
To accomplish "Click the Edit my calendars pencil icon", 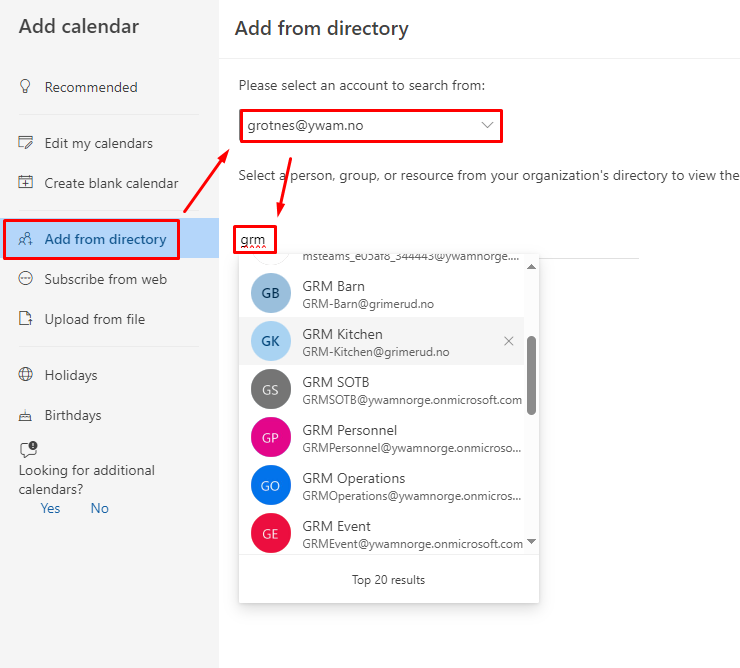I will click(26, 143).
